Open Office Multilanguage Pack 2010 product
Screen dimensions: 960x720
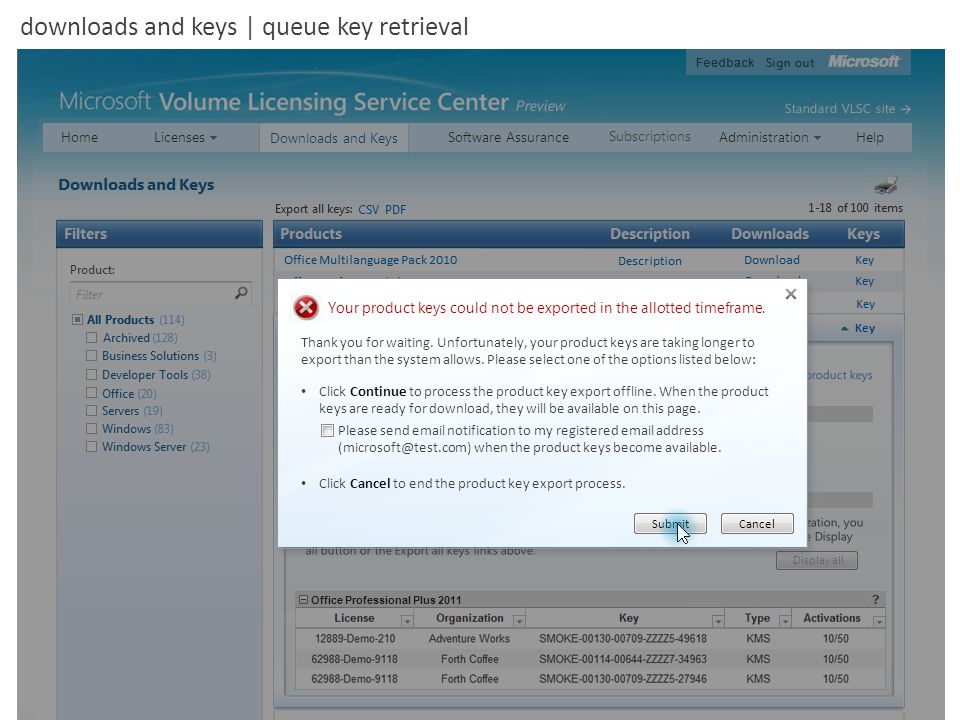click(x=370, y=260)
